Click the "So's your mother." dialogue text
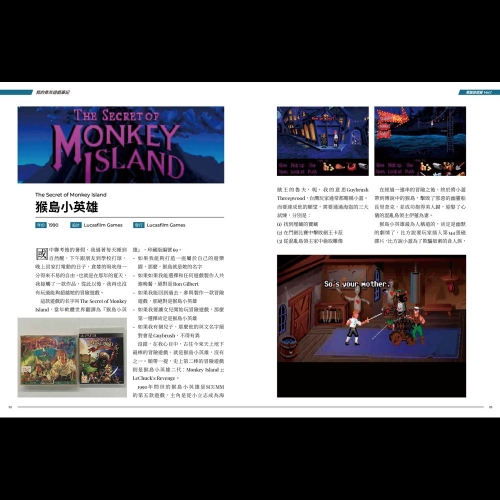500x500 pixels. [x=357, y=284]
